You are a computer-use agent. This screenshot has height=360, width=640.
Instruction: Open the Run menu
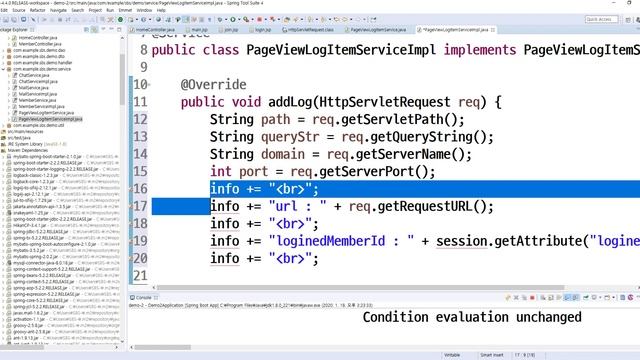[x=110, y=10]
